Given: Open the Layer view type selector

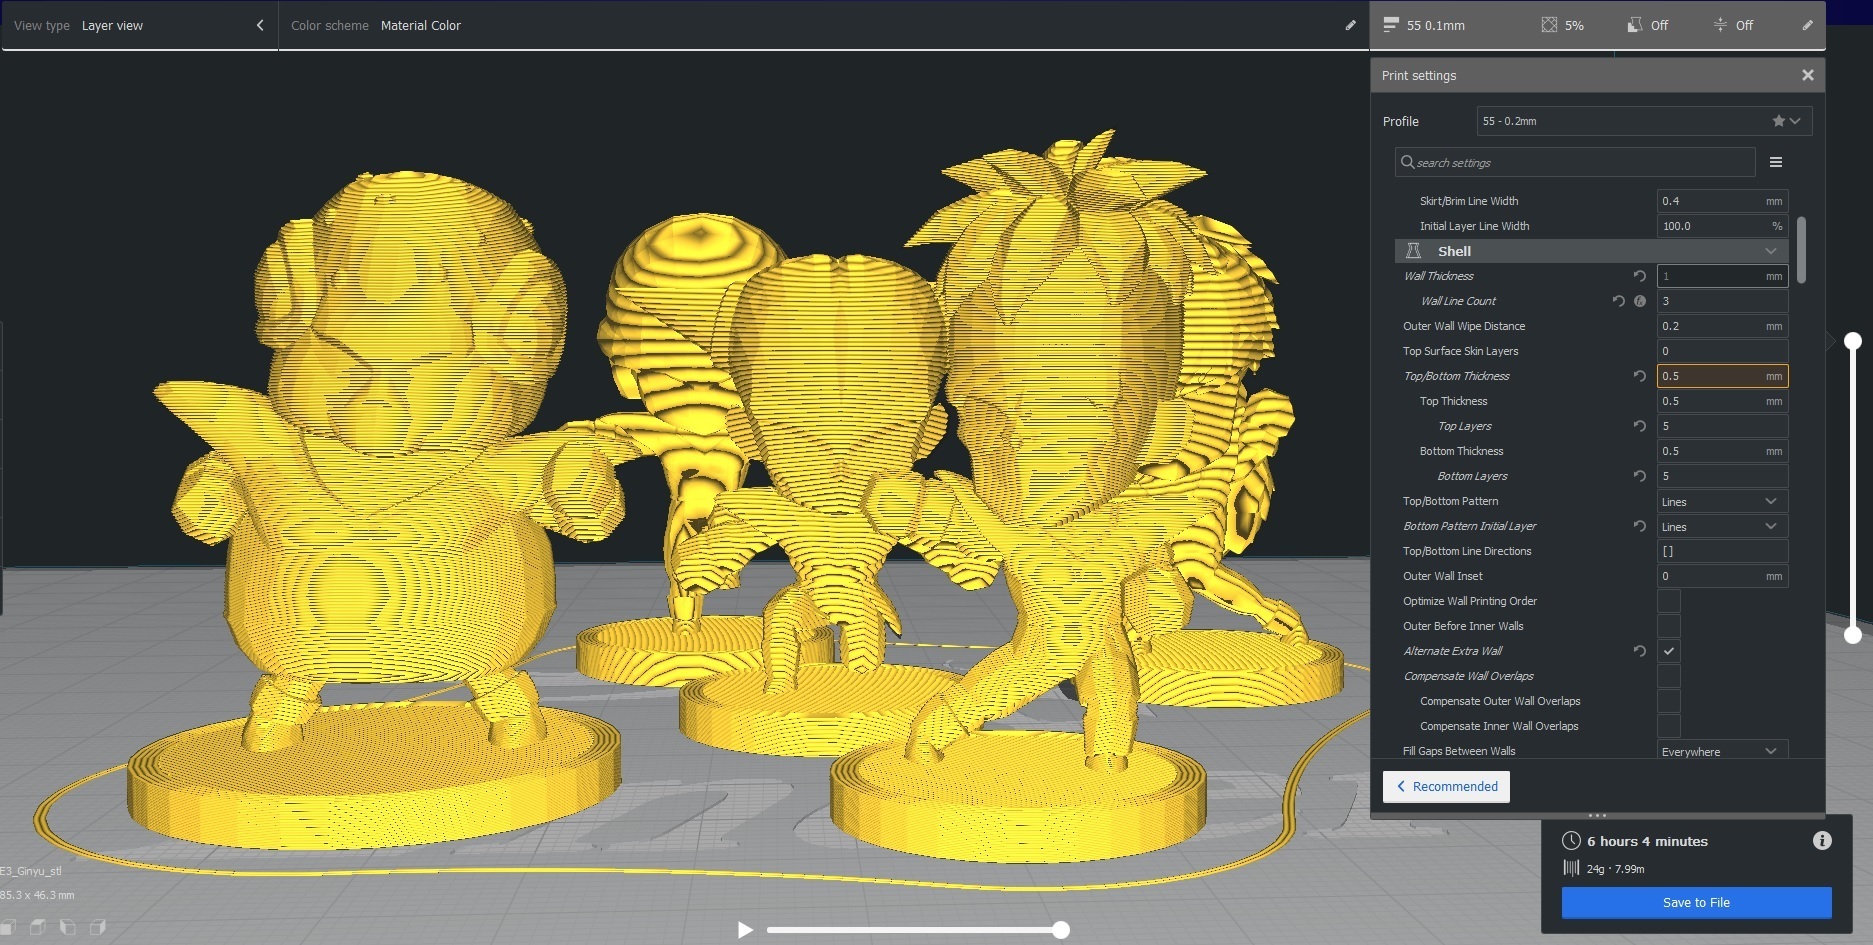Looking at the screenshot, I should coord(112,25).
